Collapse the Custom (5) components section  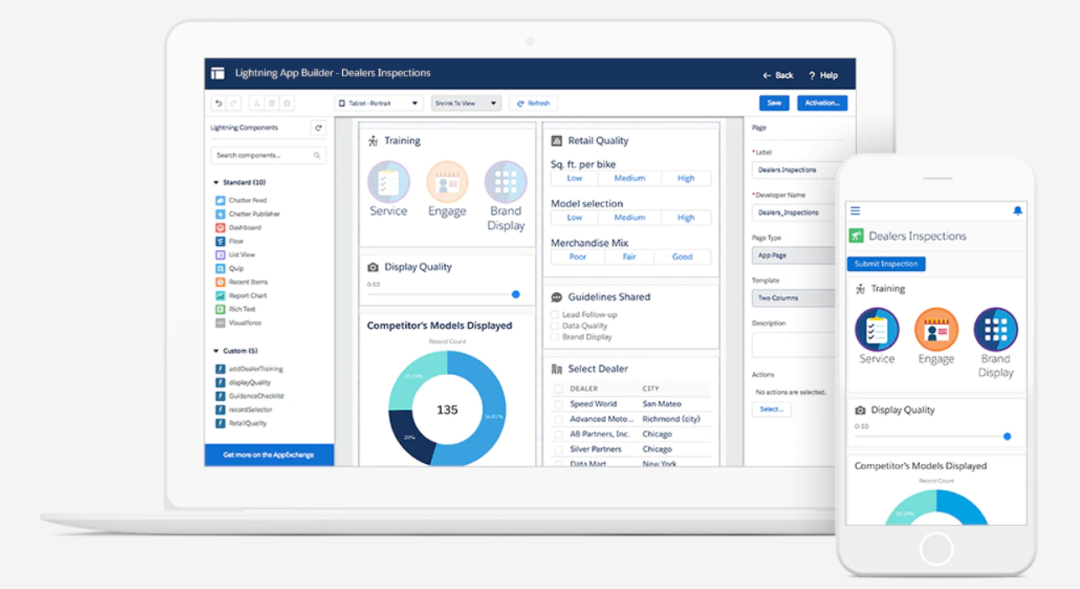tap(216, 351)
